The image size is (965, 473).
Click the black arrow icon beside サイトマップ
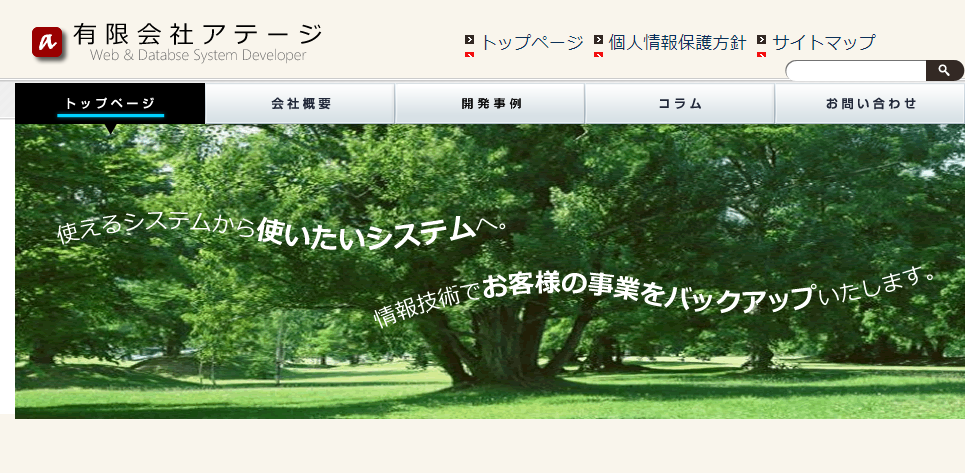point(761,40)
